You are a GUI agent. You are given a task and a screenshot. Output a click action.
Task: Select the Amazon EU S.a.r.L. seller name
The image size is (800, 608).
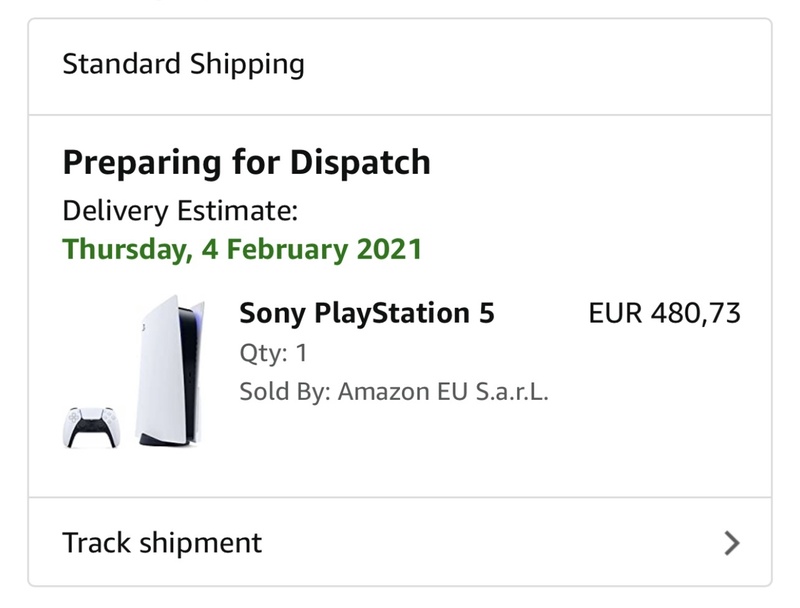pos(443,391)
